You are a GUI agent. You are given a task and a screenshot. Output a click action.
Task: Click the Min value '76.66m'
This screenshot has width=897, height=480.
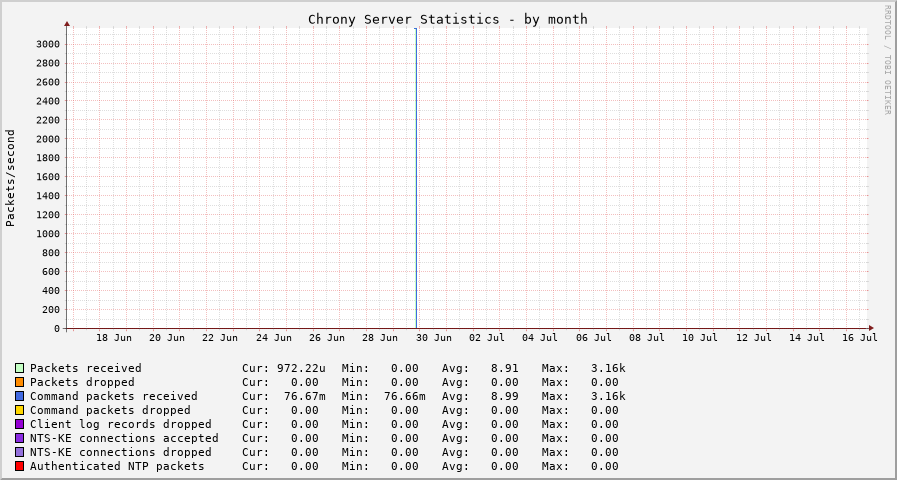tap(405, 396)
